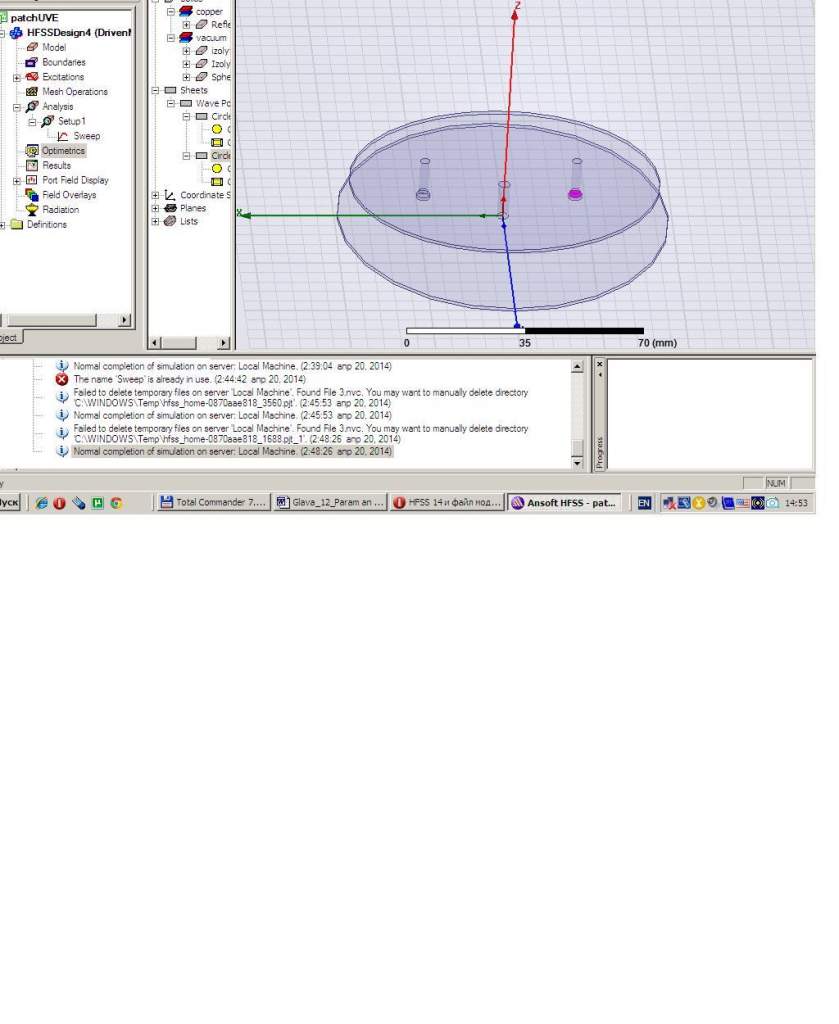This screenshot has width=839, height=1024.
Task: Switch to the Project tab
Action: (x=10, y=338)
